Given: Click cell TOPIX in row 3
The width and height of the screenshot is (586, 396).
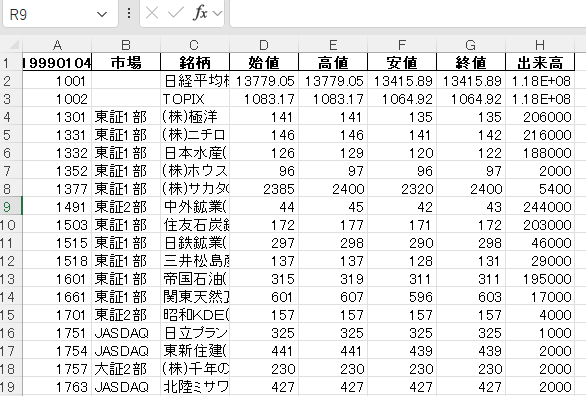Looking at the screenshot, I should [x=195, y=98].
